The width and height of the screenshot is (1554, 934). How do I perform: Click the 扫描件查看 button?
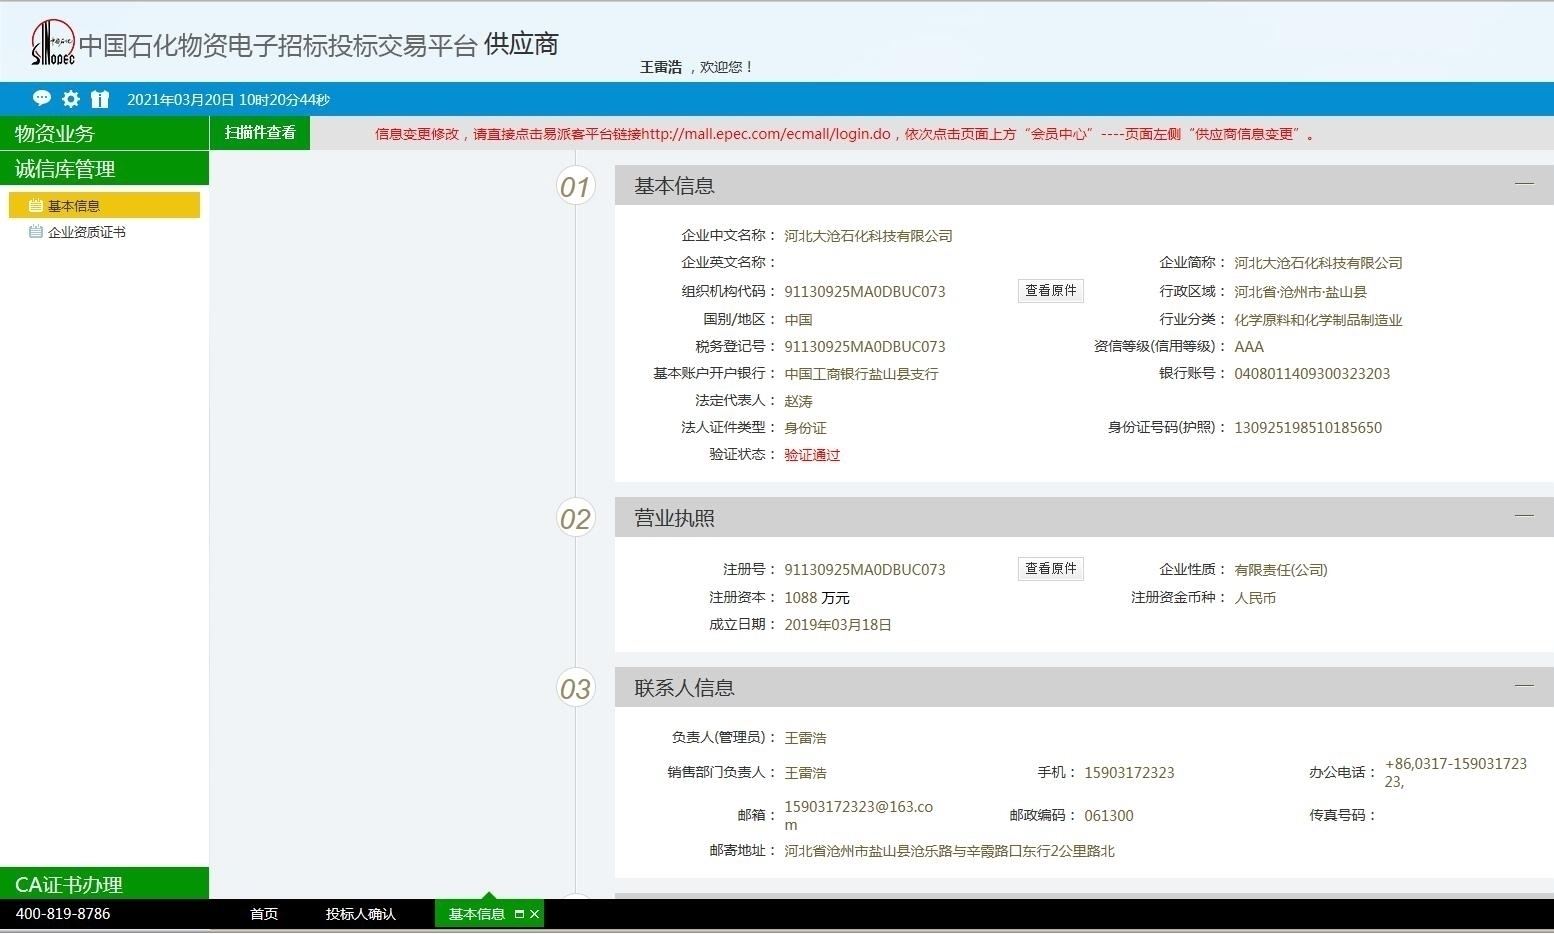click(260, 133)
